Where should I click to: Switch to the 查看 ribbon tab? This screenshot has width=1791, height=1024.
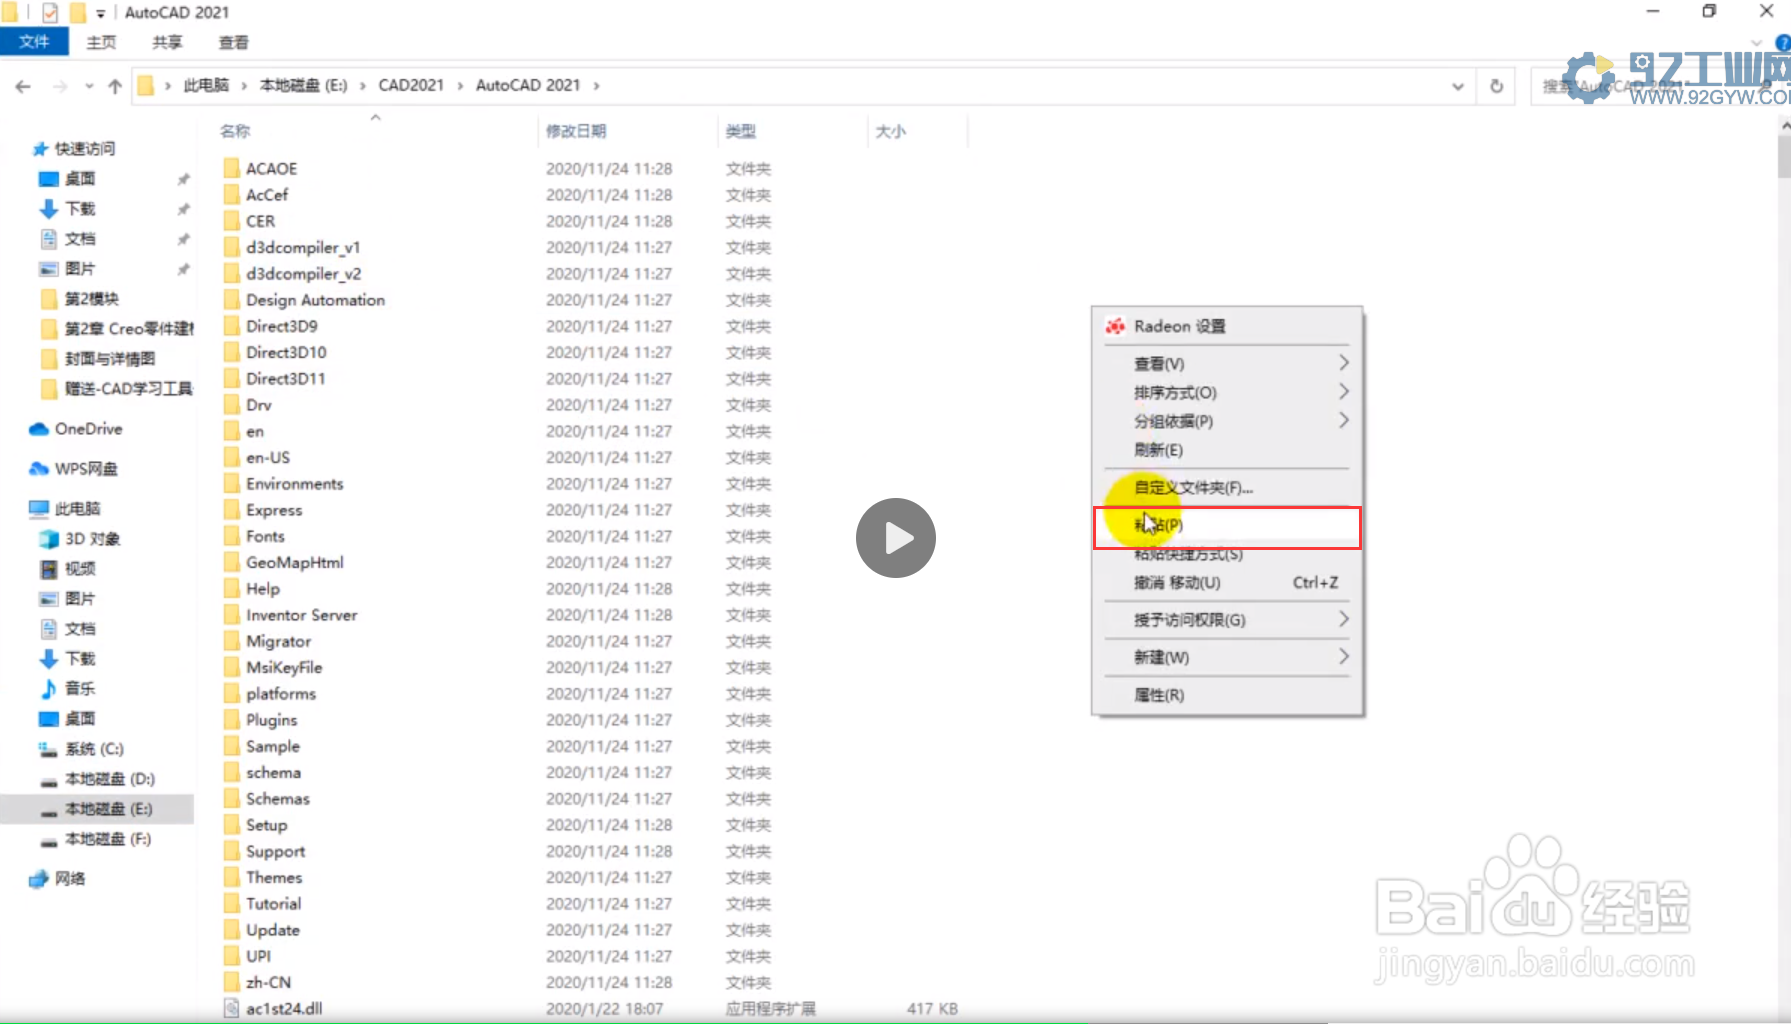(233, 42)
